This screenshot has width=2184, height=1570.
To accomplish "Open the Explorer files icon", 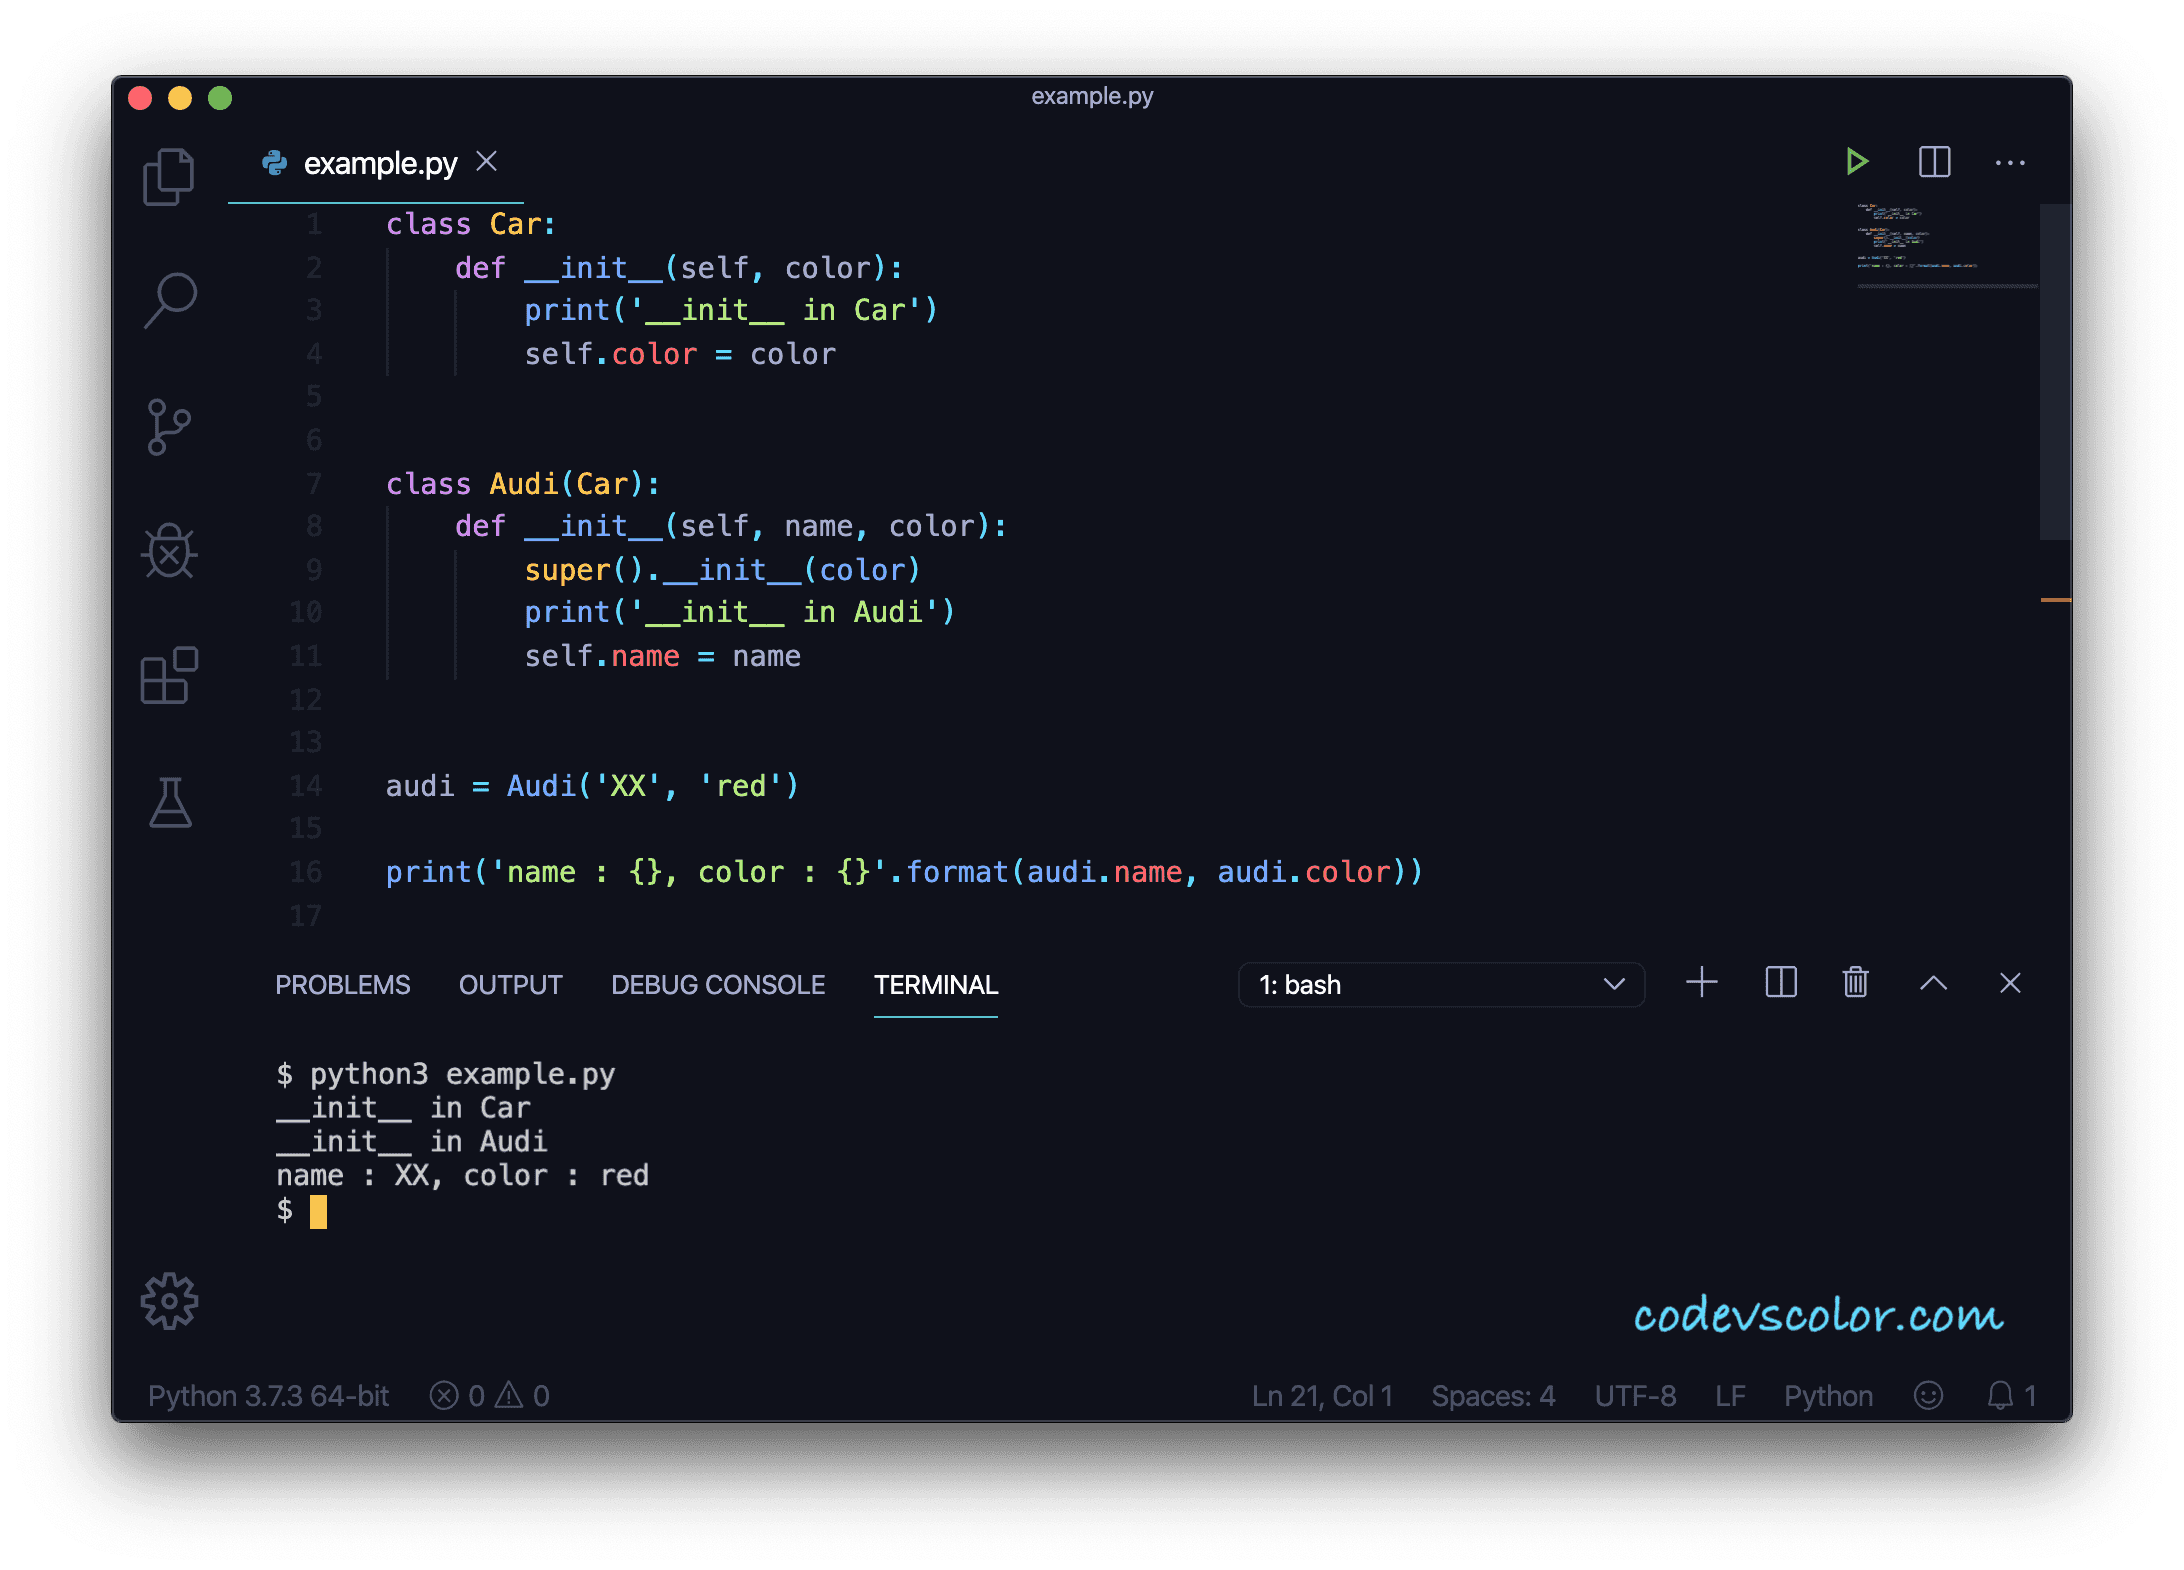I will [x=169, y=177].
